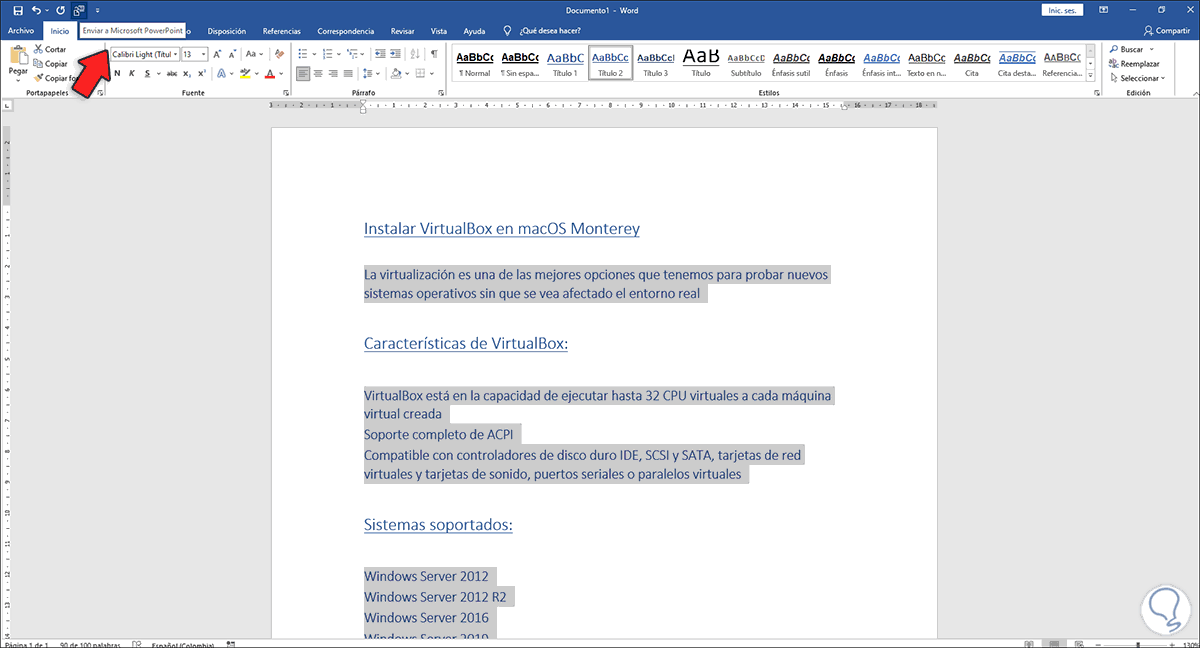The width and height of the screenshot is (1200, 648).
Task: Click Reemplazar in the Edición group
Action: coord(1133,63)
